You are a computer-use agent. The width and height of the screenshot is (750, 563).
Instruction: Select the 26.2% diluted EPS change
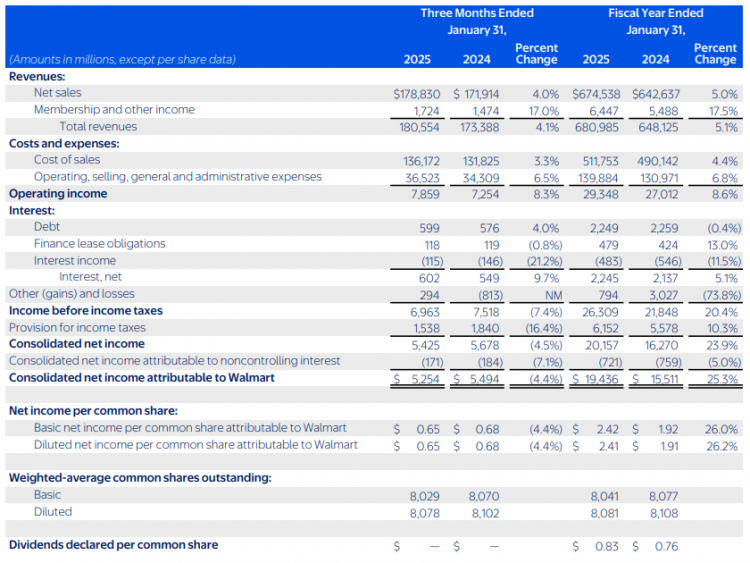tap(722, 446)
